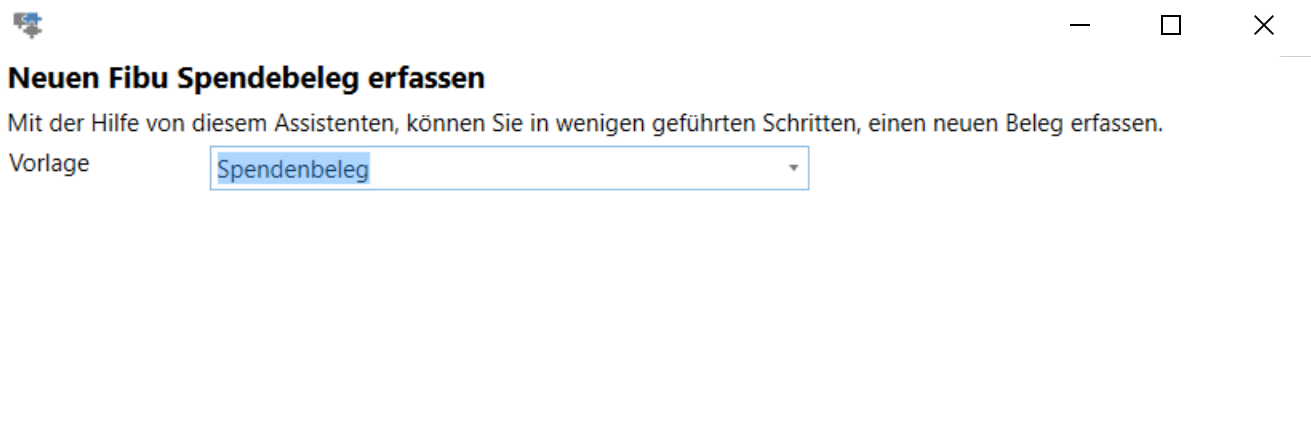Close the Fibu Spendebeleg window
This screenshot has height=439, width=1311.
tap(1263, 26)
